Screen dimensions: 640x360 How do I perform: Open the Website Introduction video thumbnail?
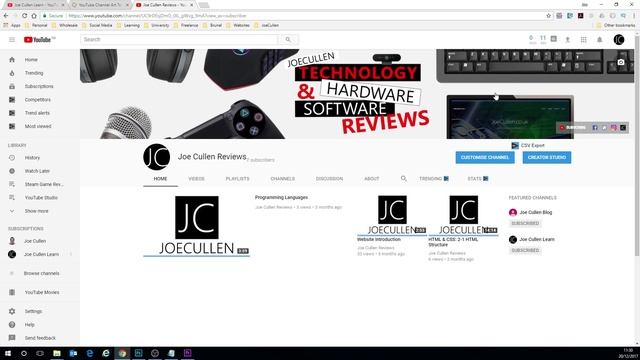coord(392,215)
